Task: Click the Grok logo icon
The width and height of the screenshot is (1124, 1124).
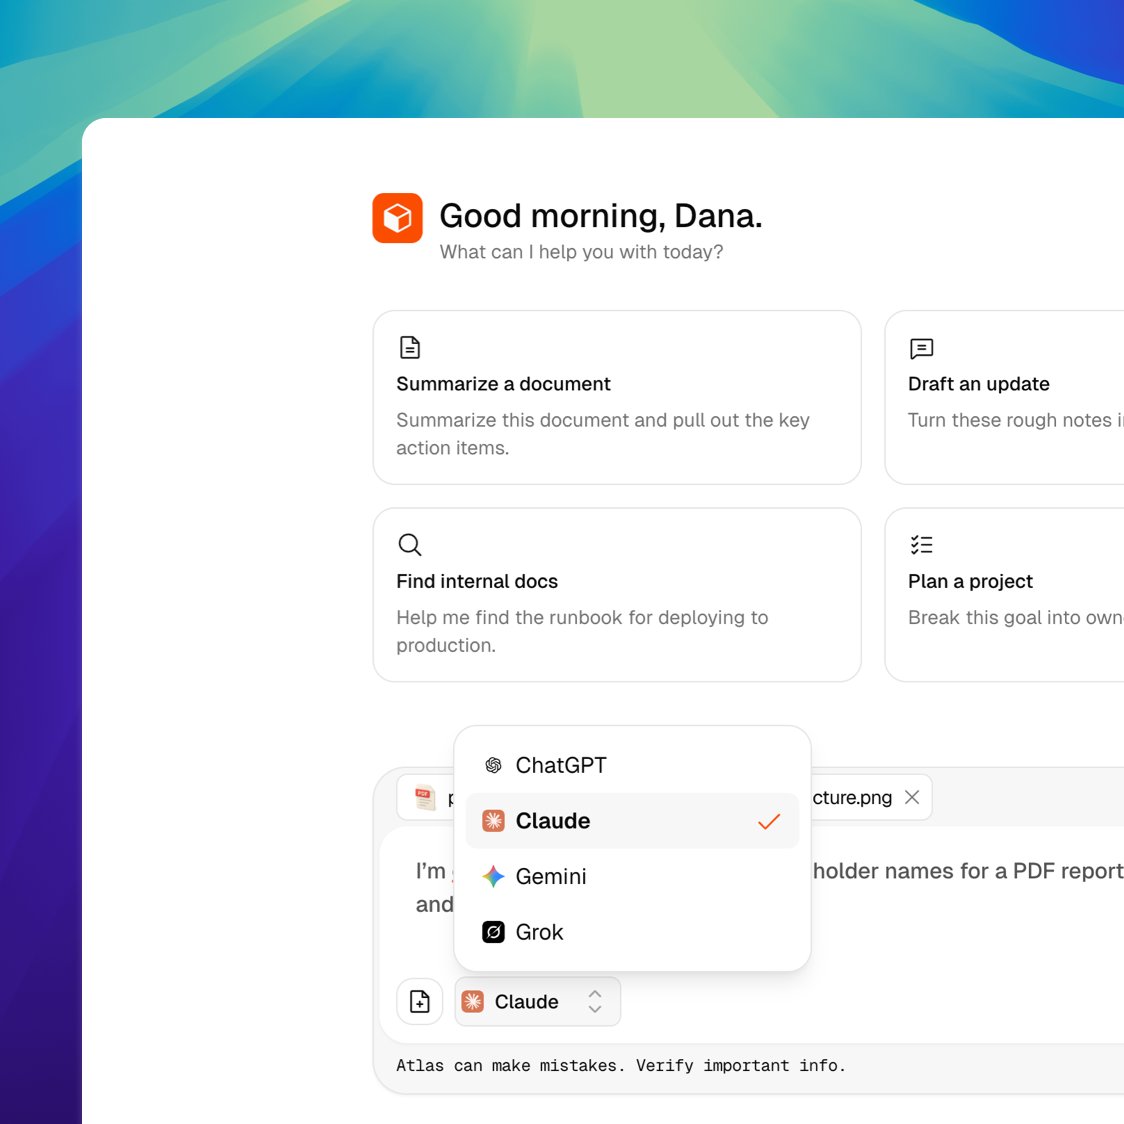Action: 493,932
